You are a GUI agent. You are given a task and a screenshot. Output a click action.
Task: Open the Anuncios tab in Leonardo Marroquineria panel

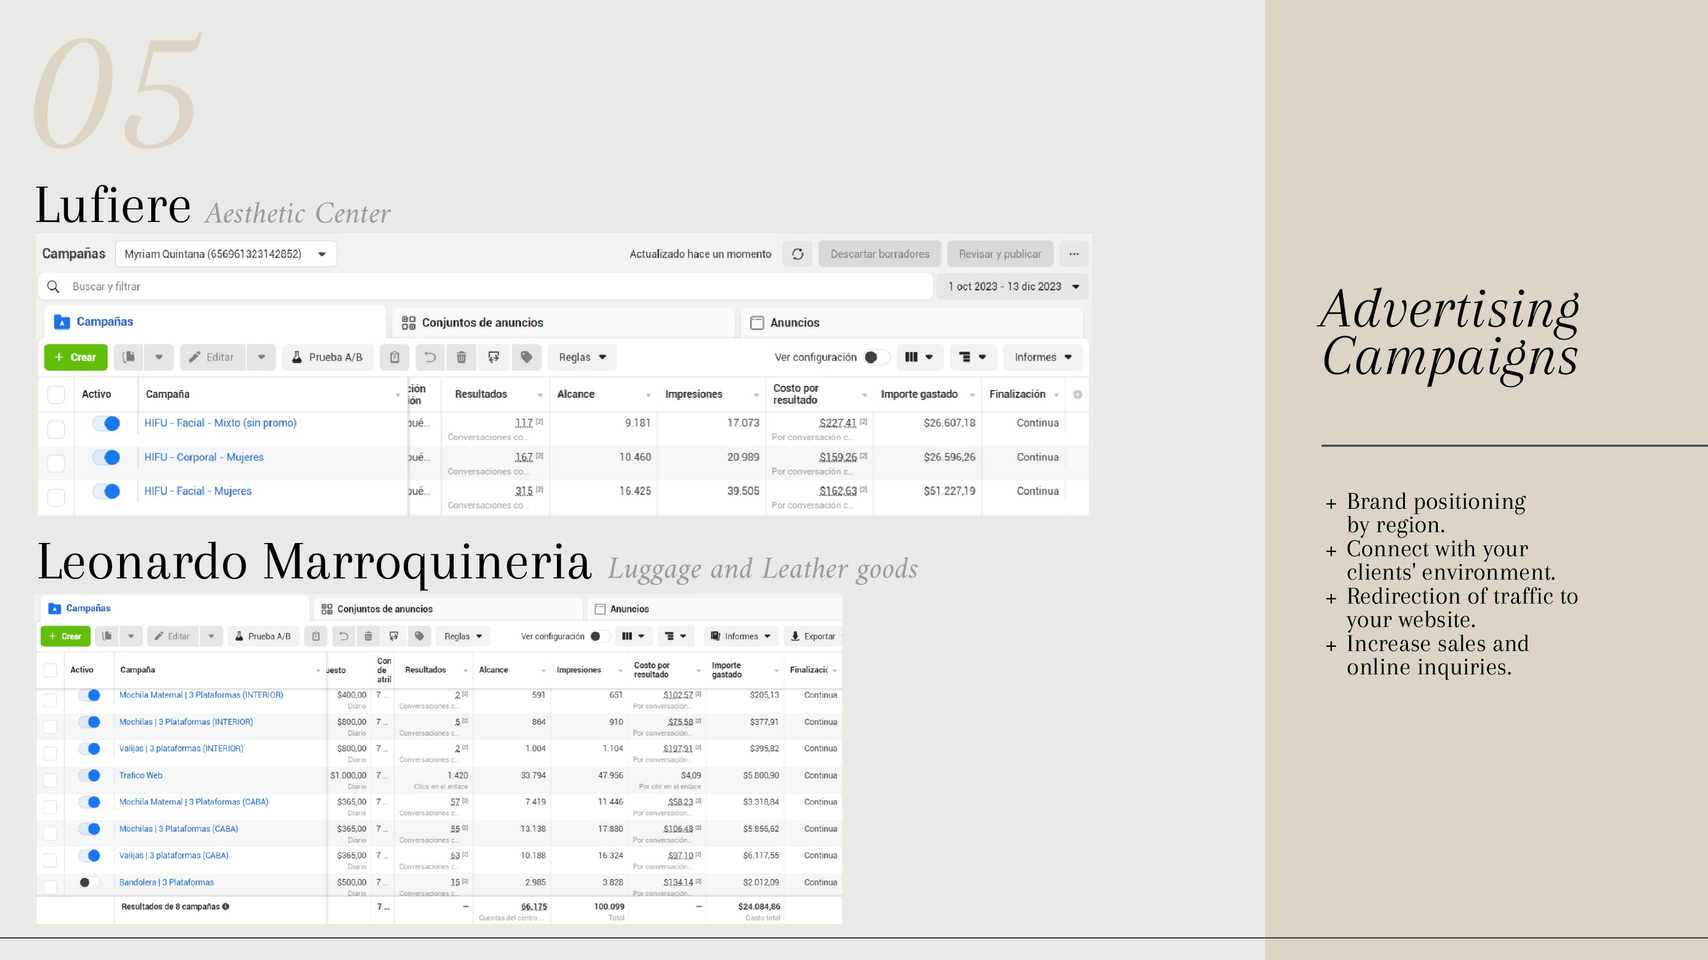tap(629, 609)
